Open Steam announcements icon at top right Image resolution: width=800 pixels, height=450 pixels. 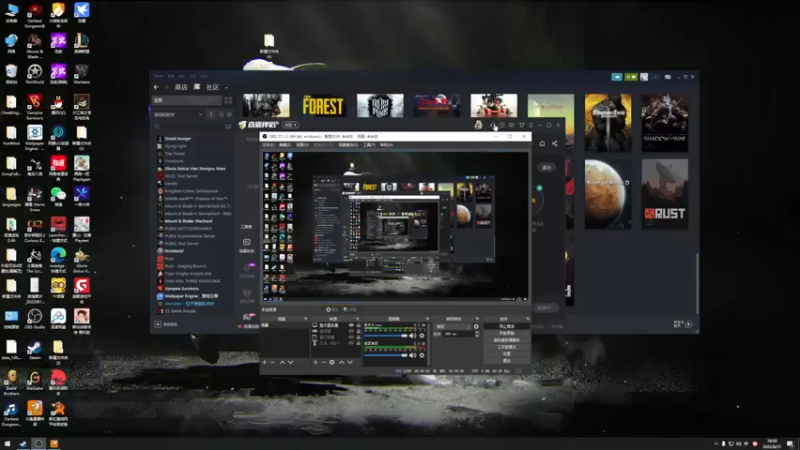(617, 77)
